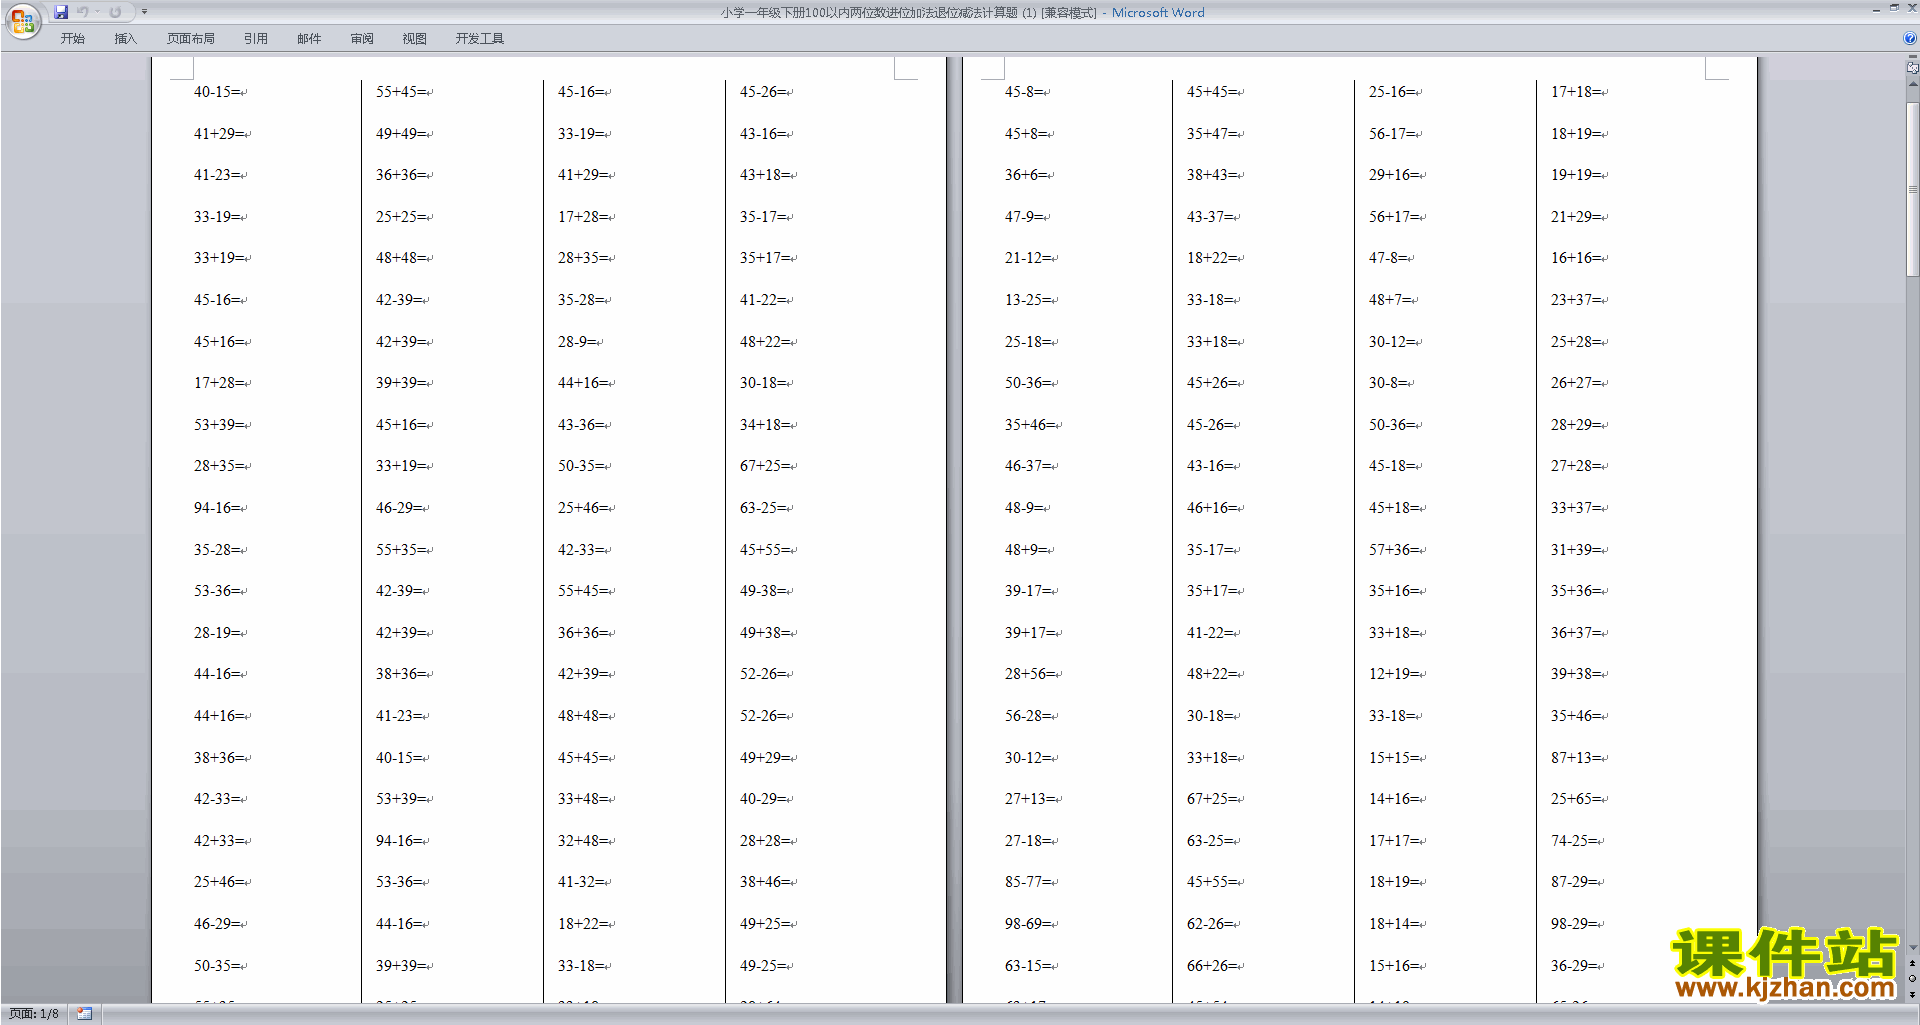The height and width of the screenshot is (1025, 1920).
Task: Select the 审阅 ribbon tab
Action: tap(362, 38)
